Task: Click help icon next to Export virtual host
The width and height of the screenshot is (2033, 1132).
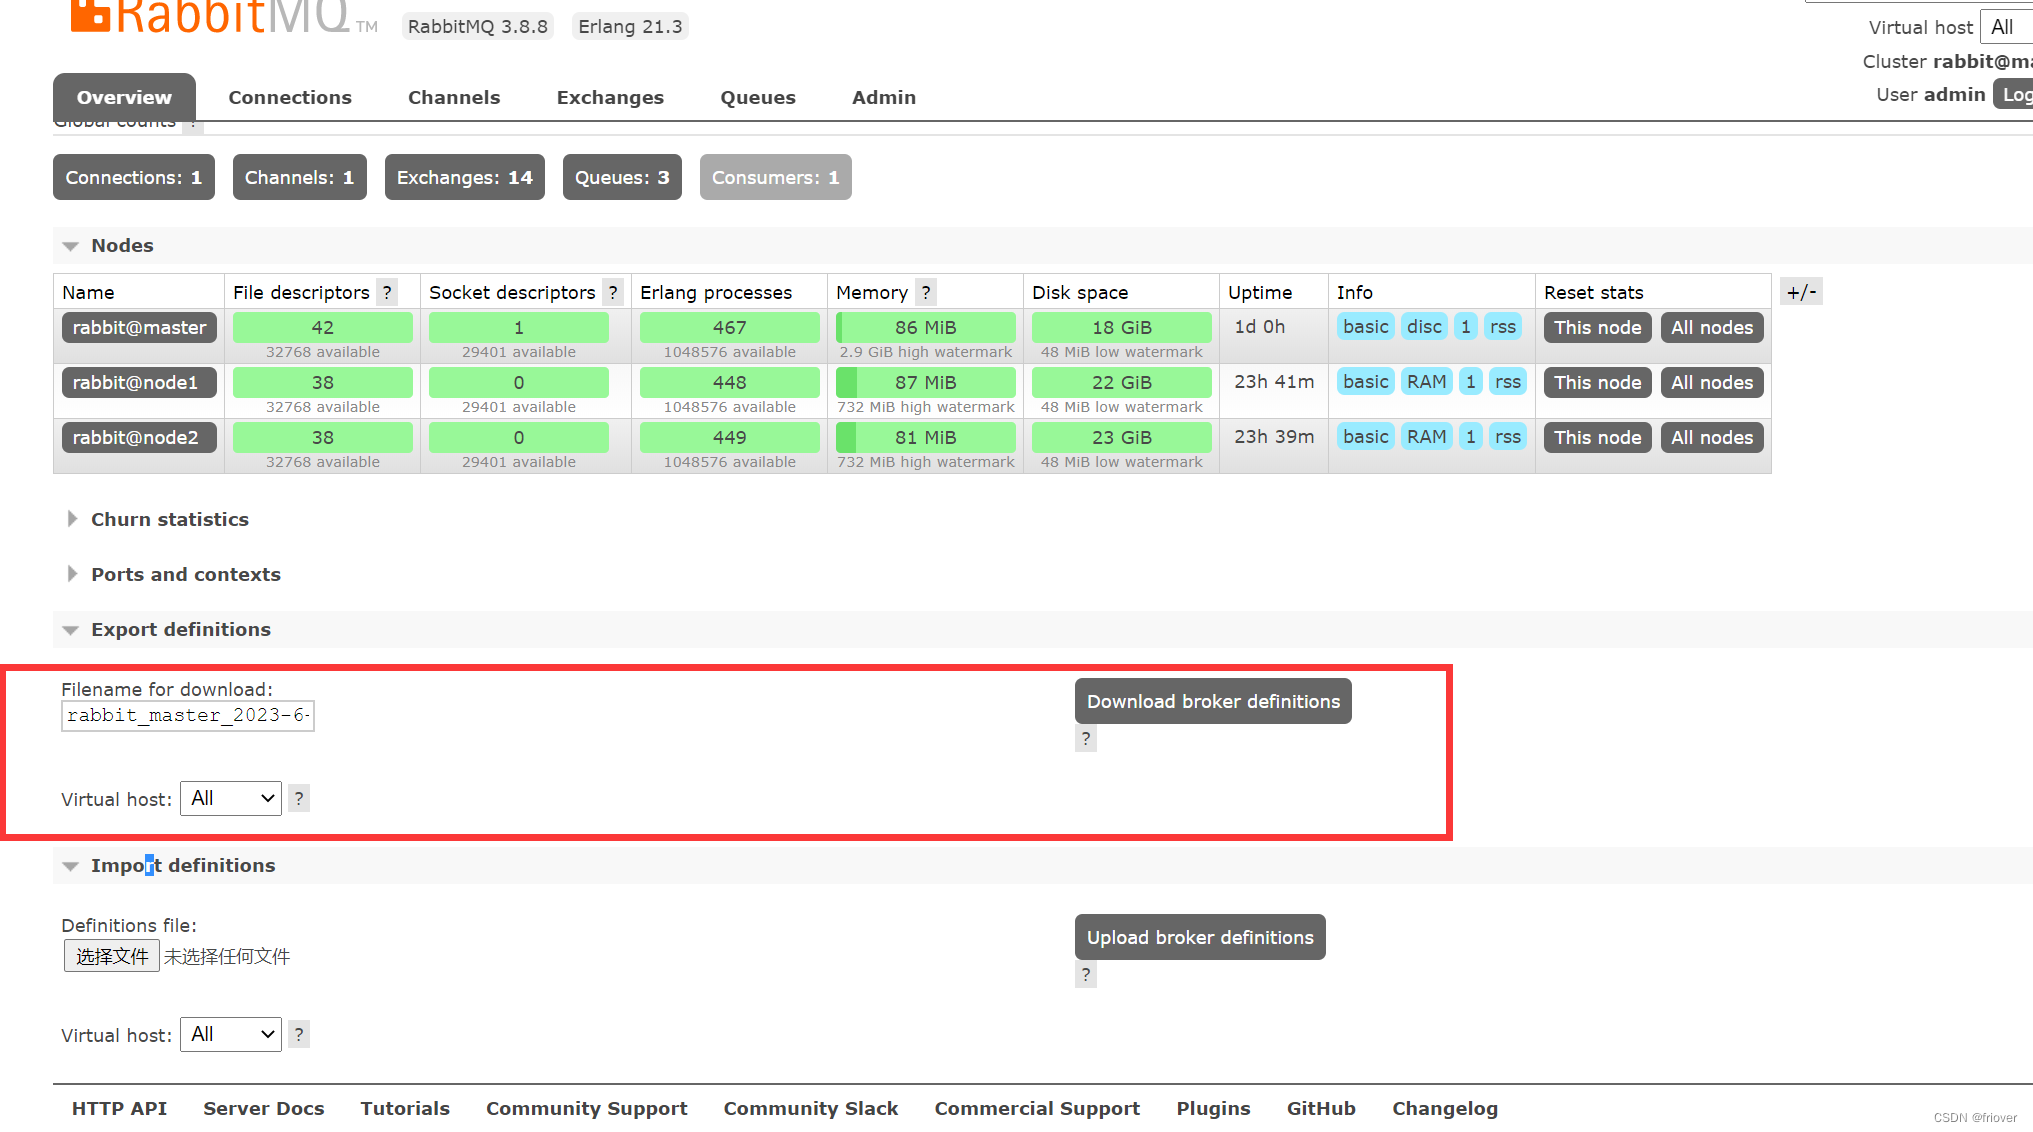Action: tap(299, 798)
